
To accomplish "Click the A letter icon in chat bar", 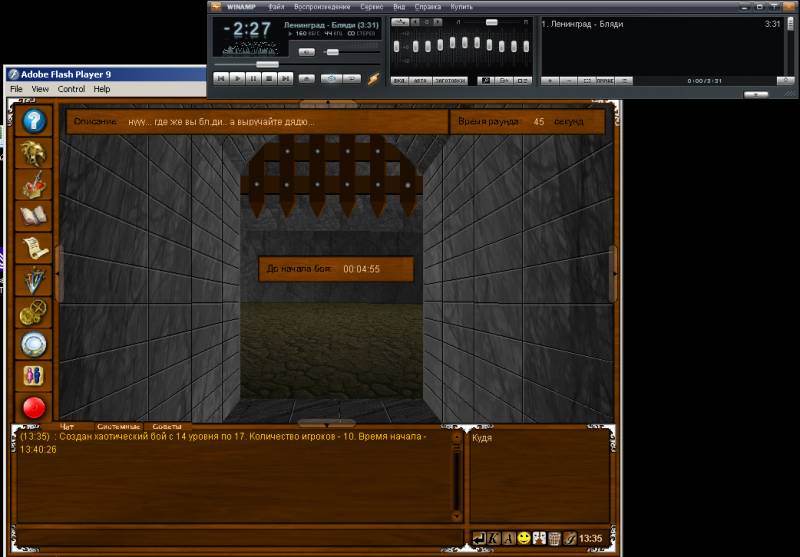I will 509,539.
